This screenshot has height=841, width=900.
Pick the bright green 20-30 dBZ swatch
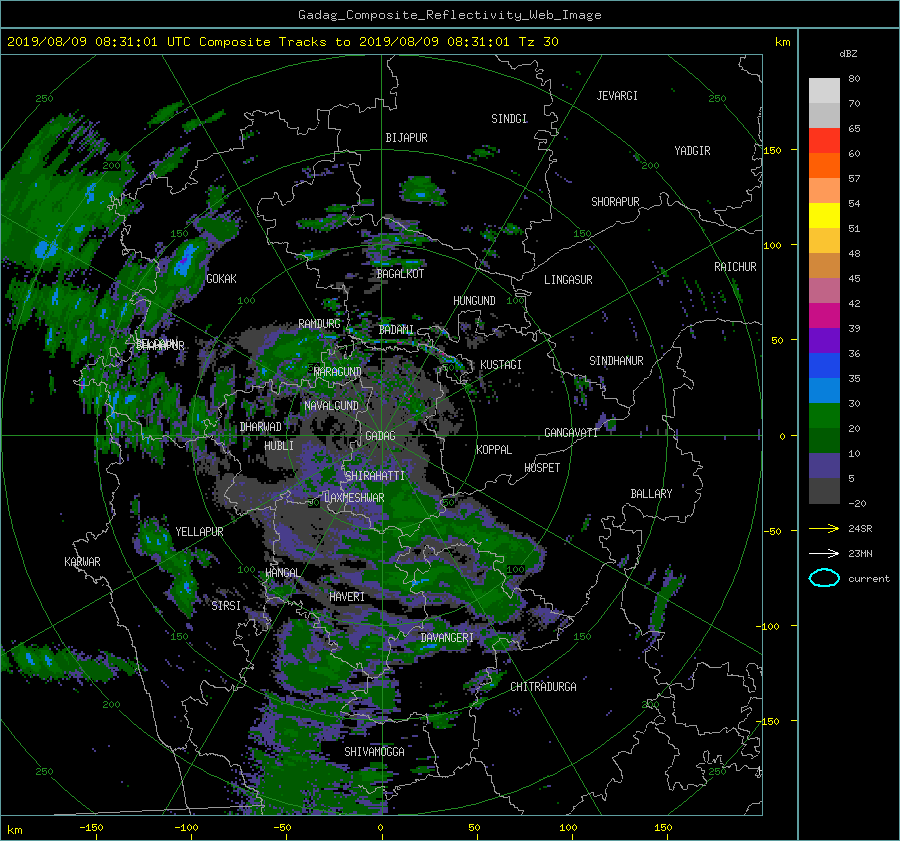coord(824,415)
